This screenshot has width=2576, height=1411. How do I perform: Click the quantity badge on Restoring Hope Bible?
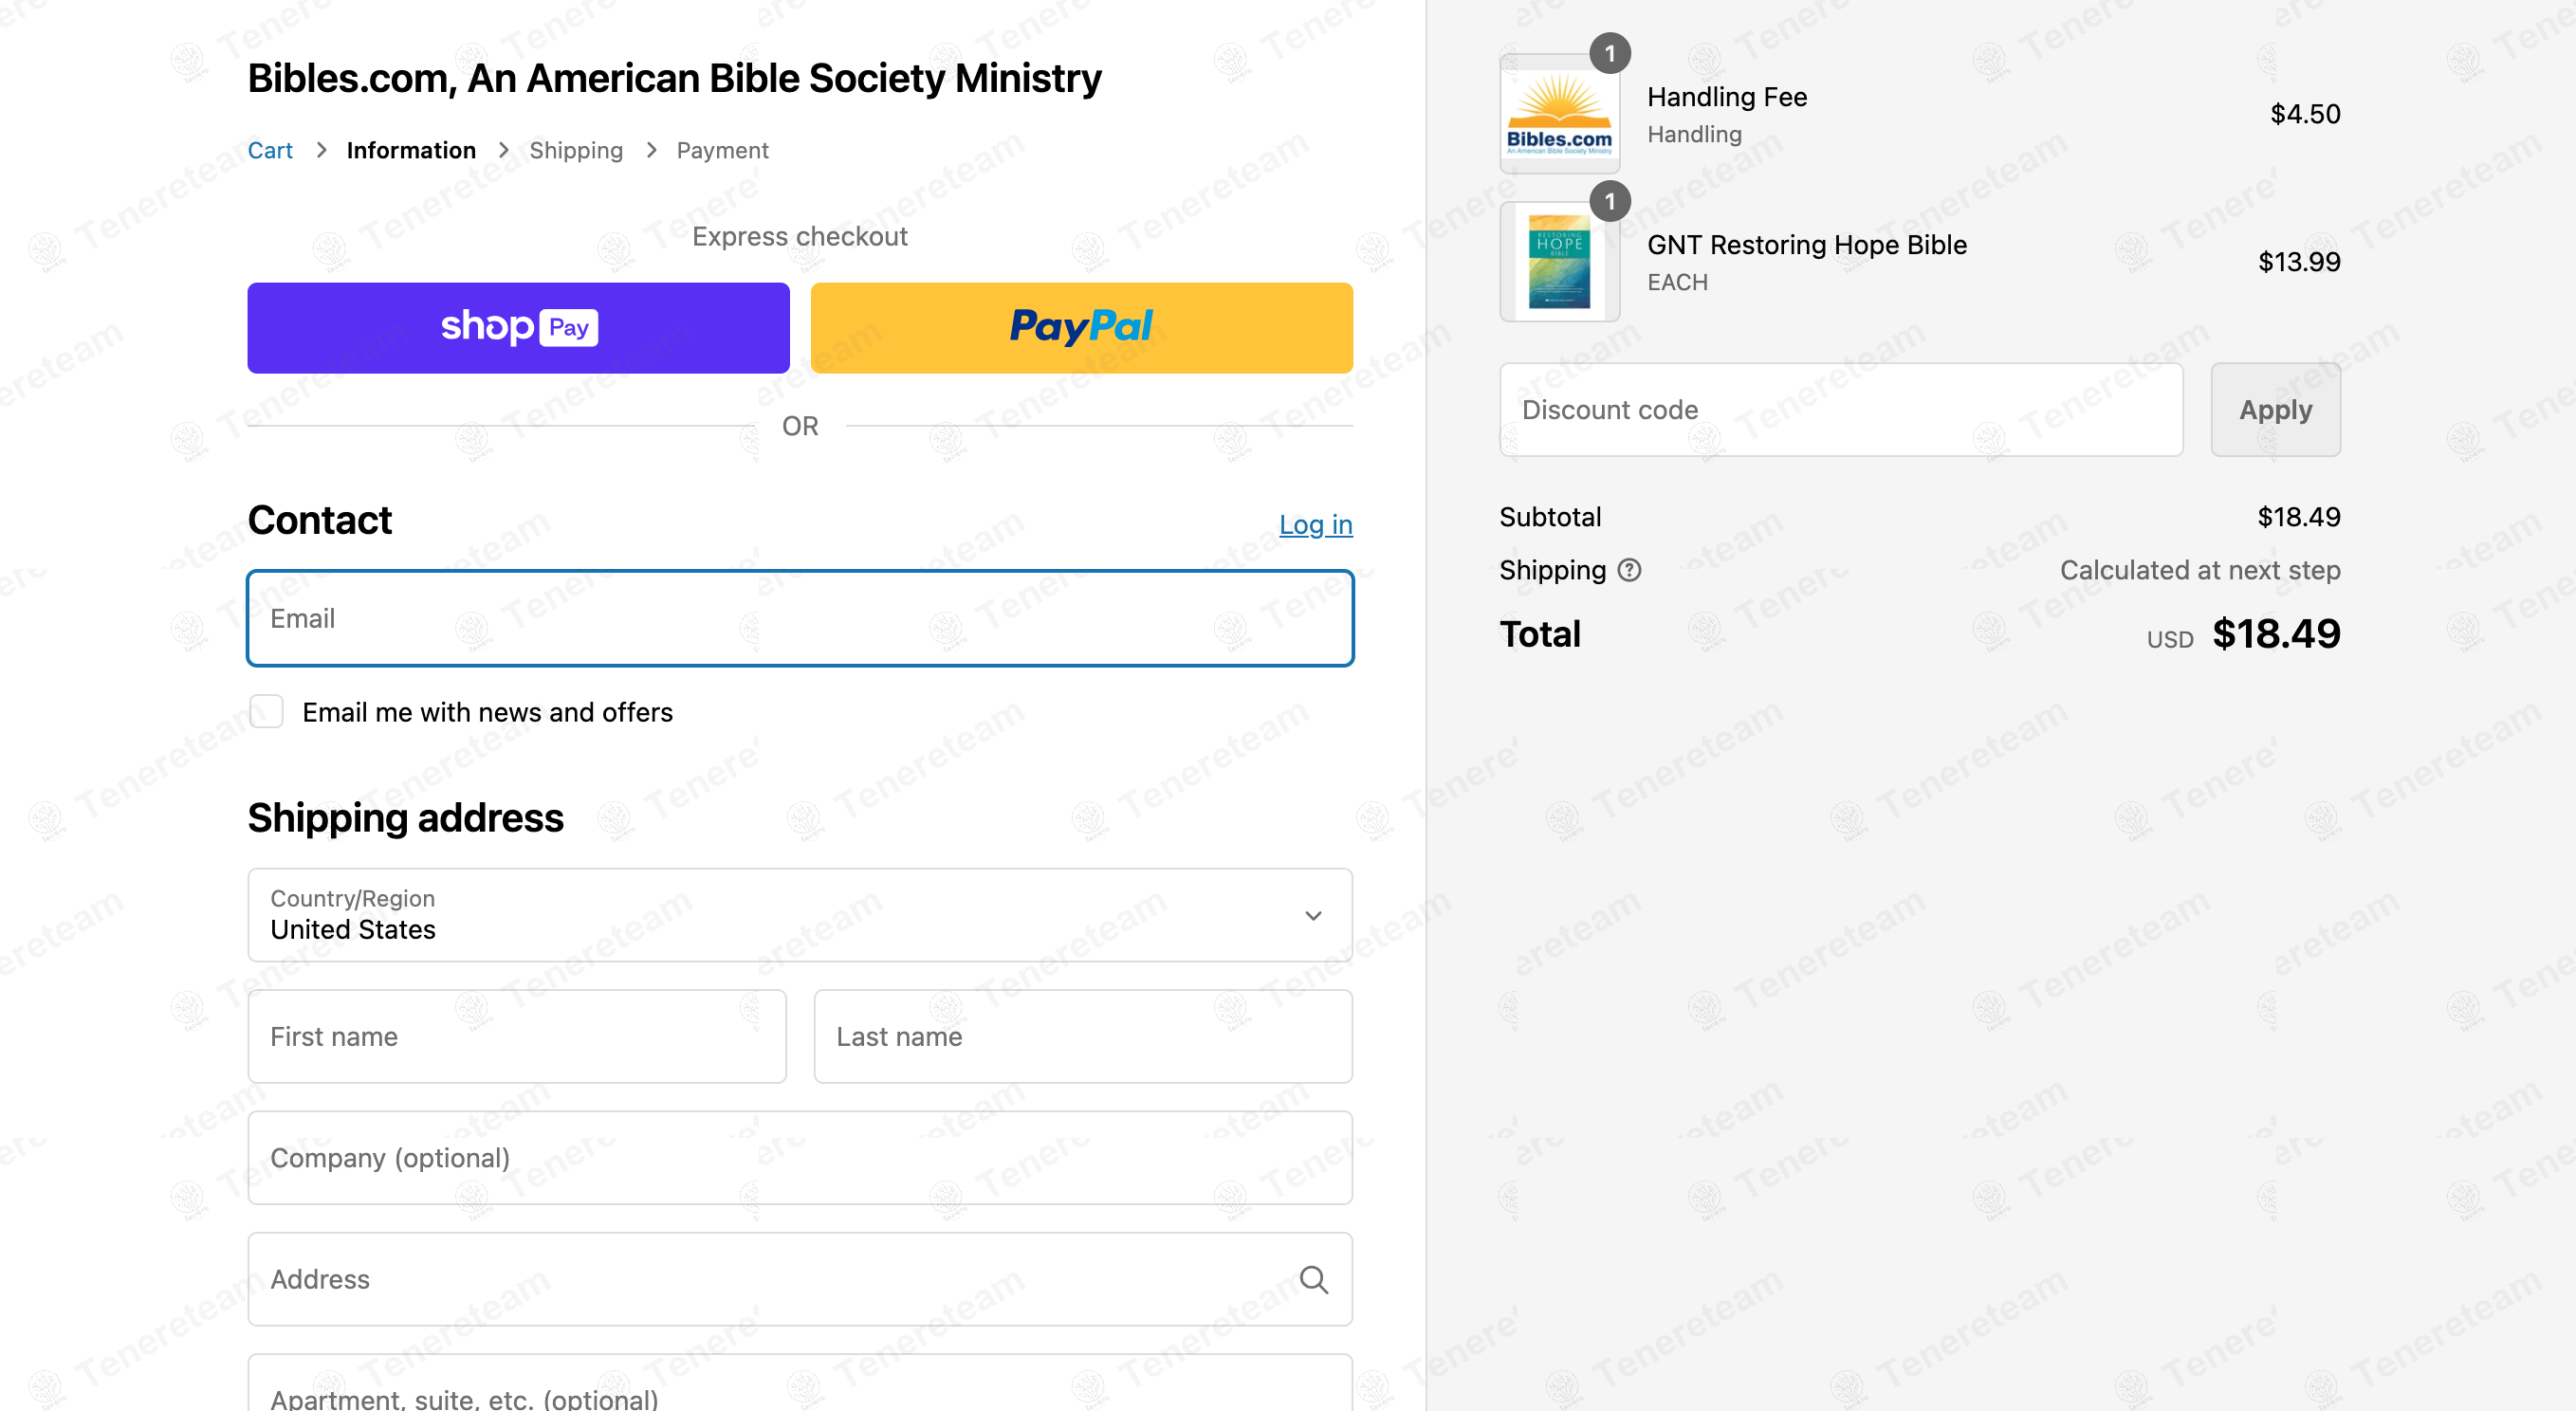(1610, 202)
